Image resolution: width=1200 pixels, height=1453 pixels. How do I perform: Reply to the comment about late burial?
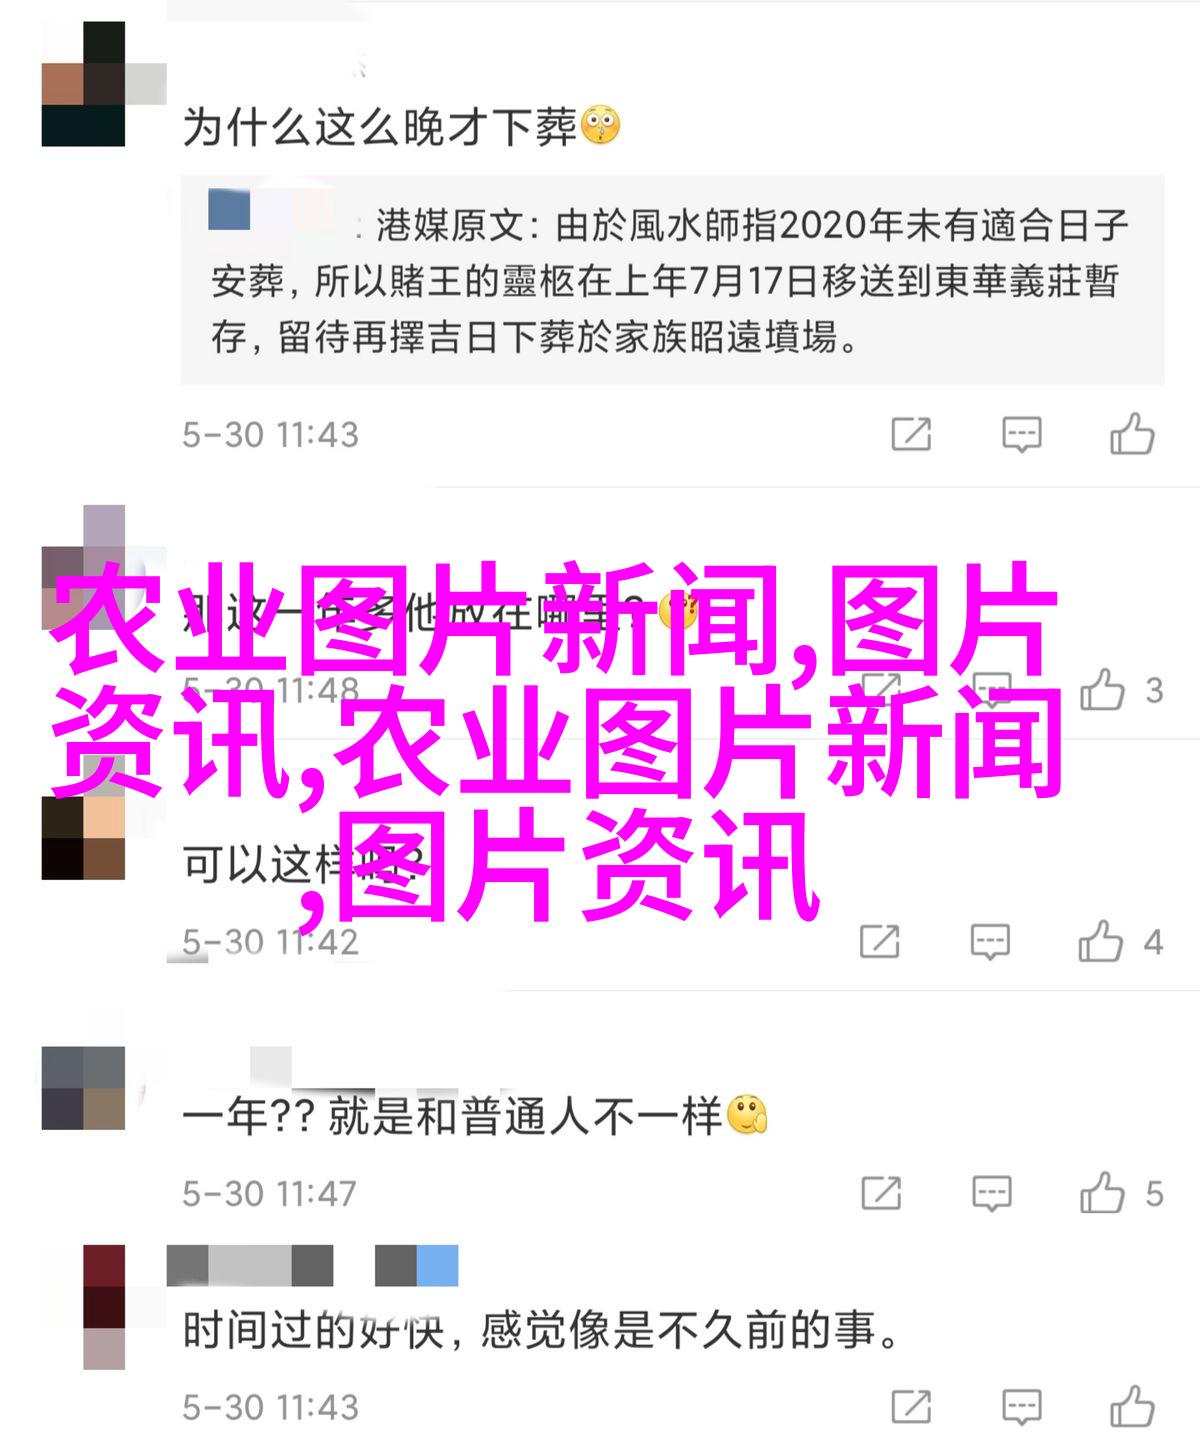click(1021, 435)
